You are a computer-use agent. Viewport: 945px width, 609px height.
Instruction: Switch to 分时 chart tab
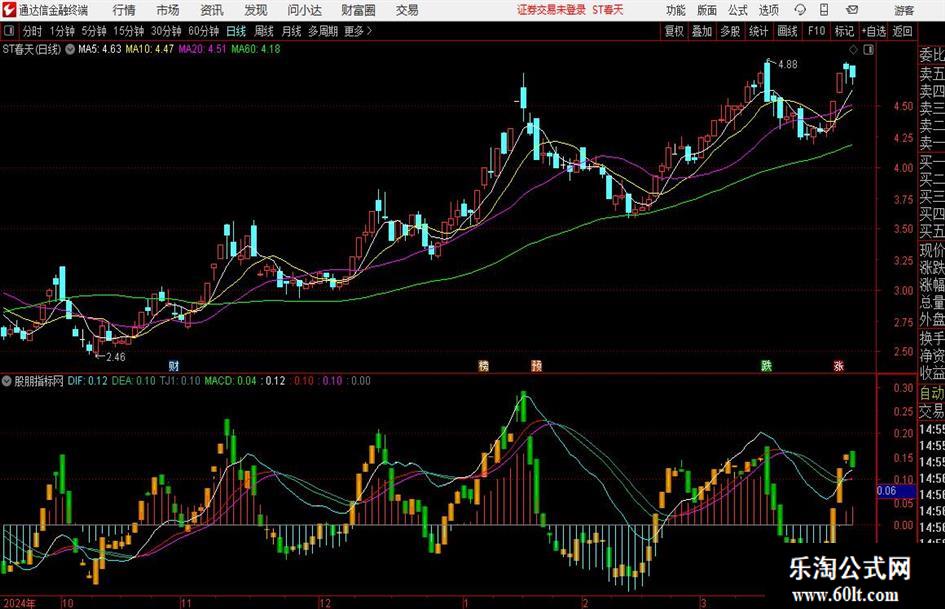33,31
